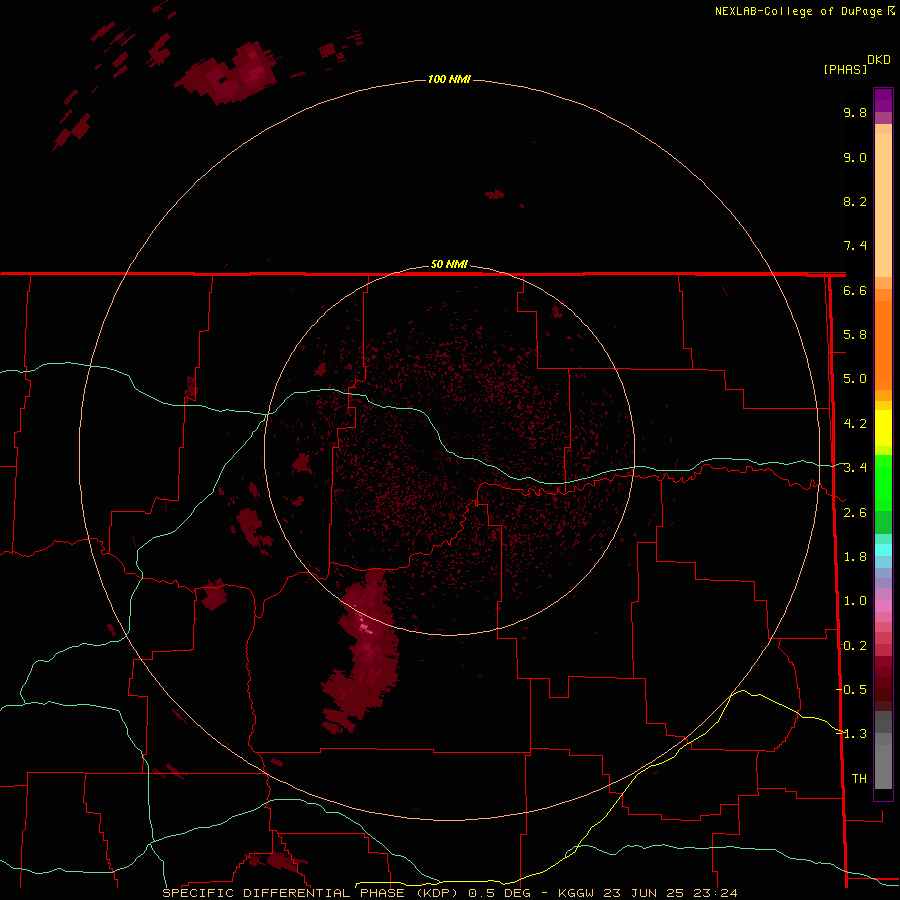This screenshot has width=900, height=900.
Task: Click the bright pink core of the southern storm
Action: (x=366, y=627)
